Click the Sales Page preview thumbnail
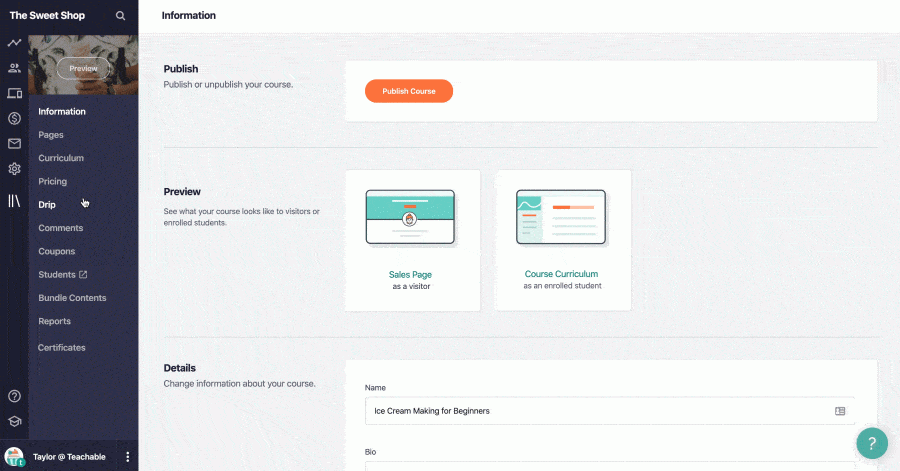Viewport: 900px width, 471px height. (410, 218)
